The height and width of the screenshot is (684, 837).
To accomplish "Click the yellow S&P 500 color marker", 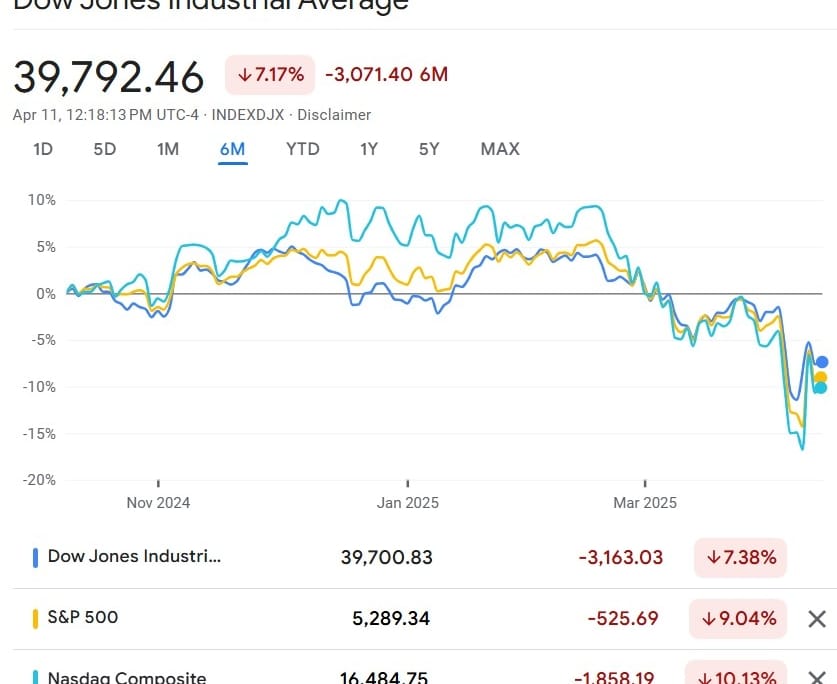I will 35,618.
